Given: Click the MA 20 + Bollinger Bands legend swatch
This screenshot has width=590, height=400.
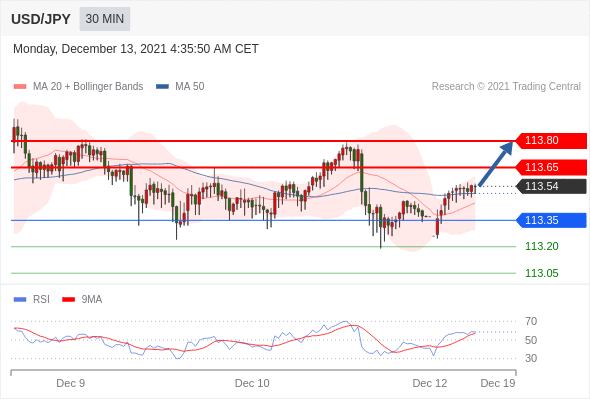Looking at the screenshot, I should point(20,87).
